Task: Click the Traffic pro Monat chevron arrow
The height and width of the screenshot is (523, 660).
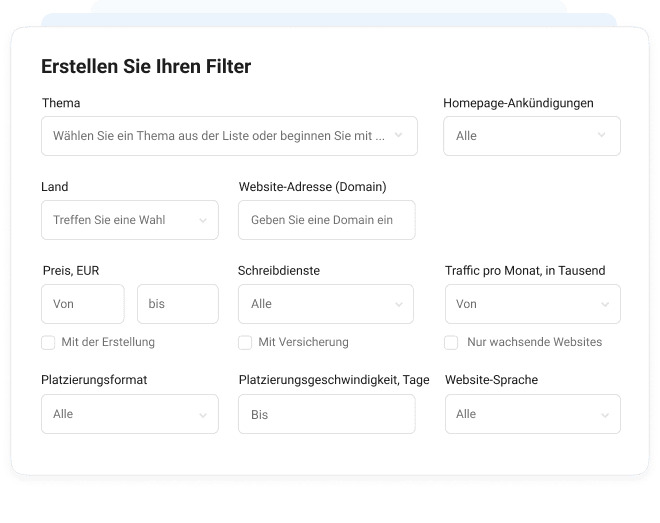Action: (605, 305)
